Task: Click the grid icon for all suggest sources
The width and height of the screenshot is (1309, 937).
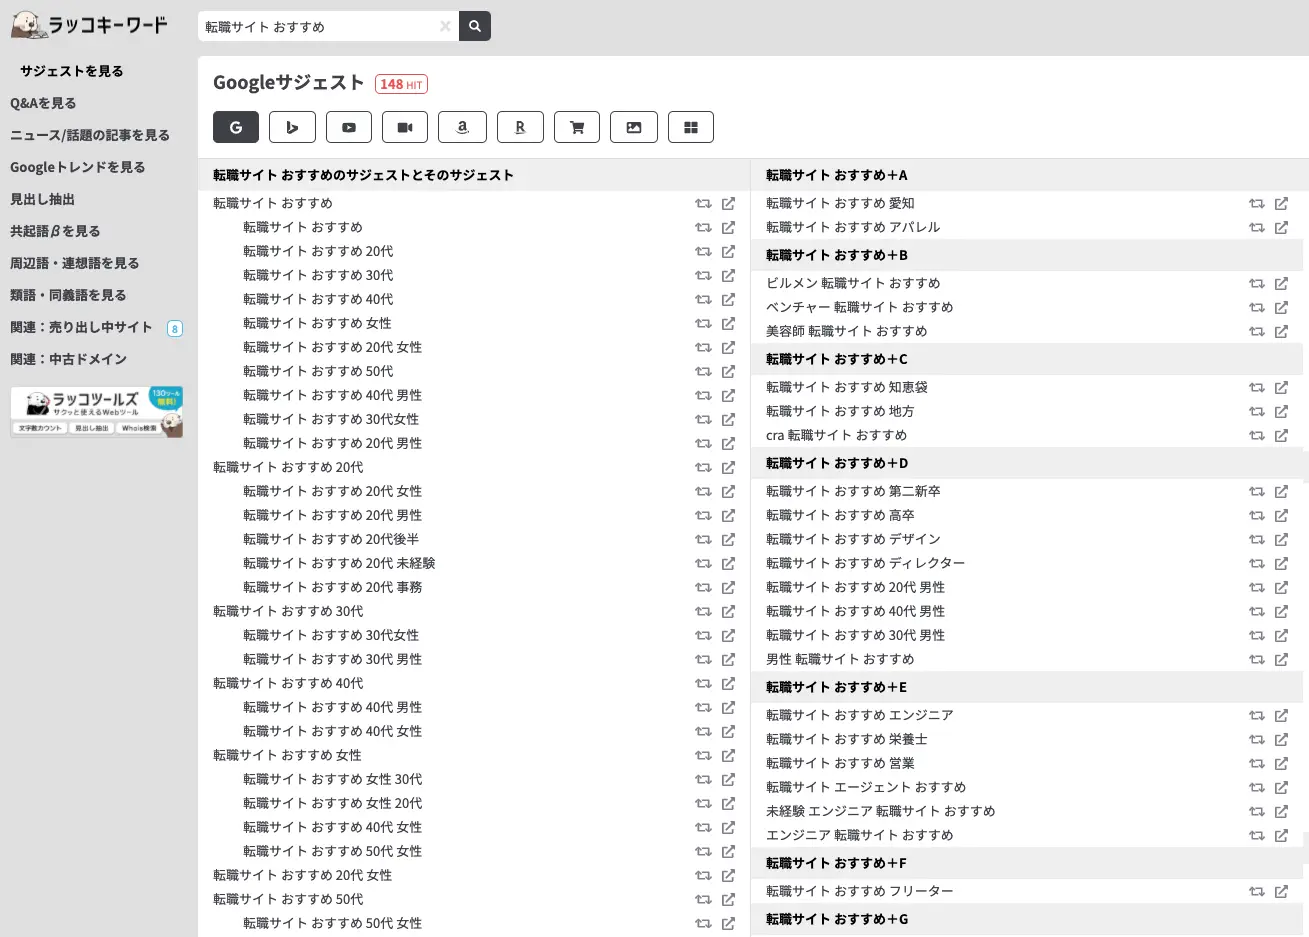Action: pyautogui.click(x=691, y=127)
